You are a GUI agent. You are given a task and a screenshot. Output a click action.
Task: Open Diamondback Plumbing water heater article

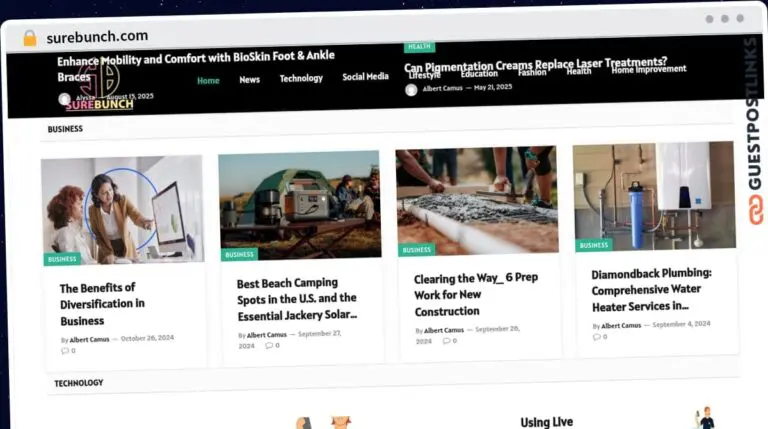point(651,289)
